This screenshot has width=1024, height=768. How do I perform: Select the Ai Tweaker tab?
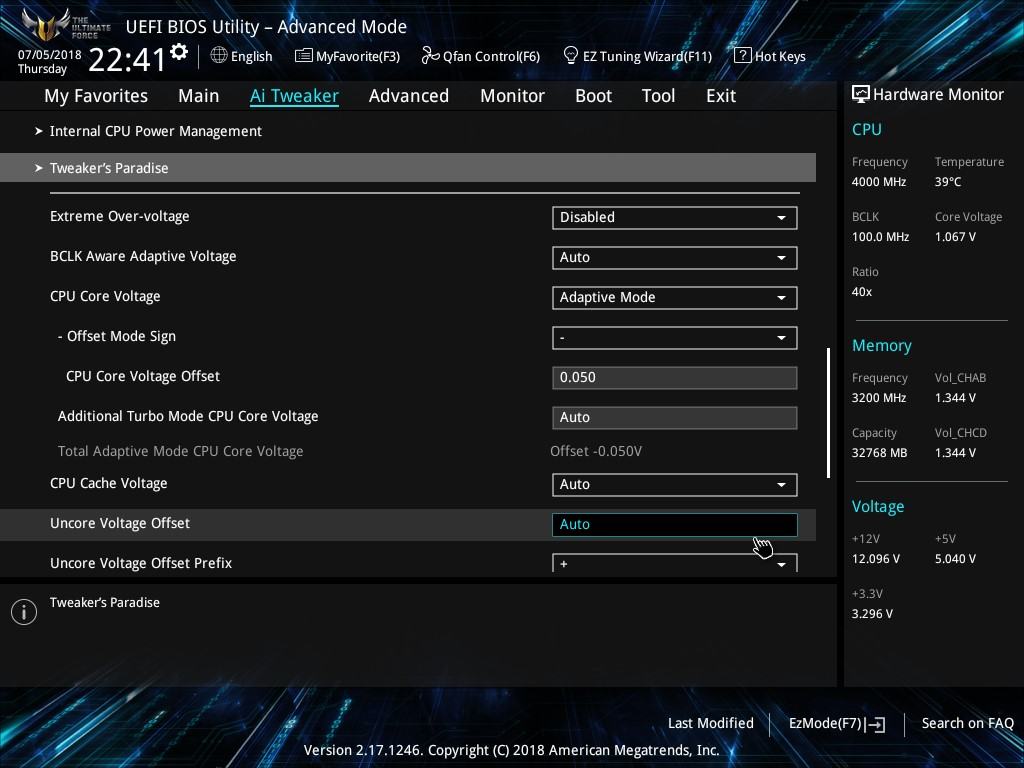click(294, 96)
